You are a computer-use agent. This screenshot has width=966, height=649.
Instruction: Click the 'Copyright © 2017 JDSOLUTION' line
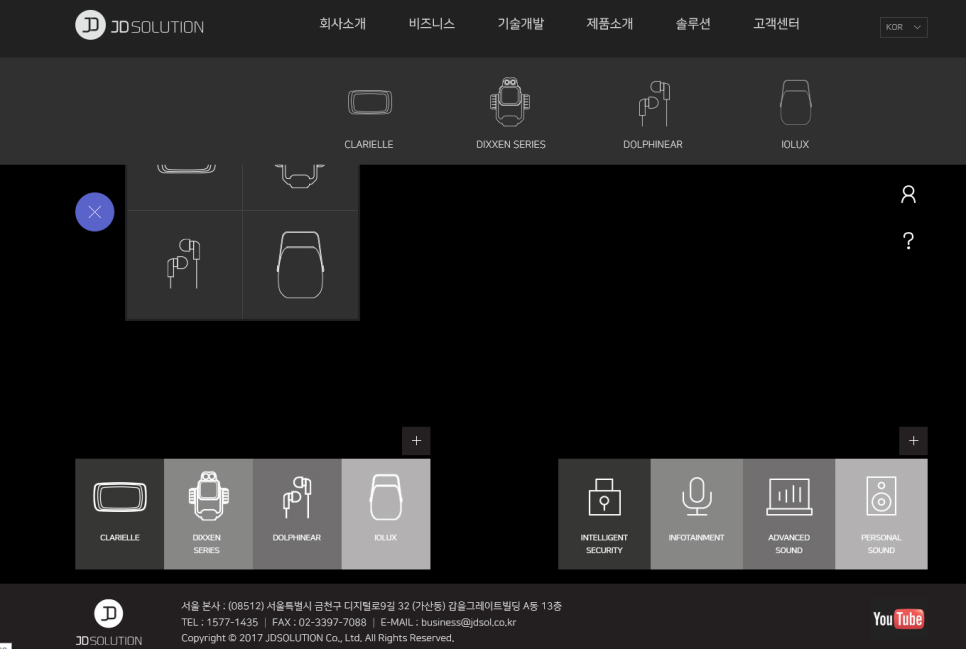pyautogui.click(x=318, y=638)
